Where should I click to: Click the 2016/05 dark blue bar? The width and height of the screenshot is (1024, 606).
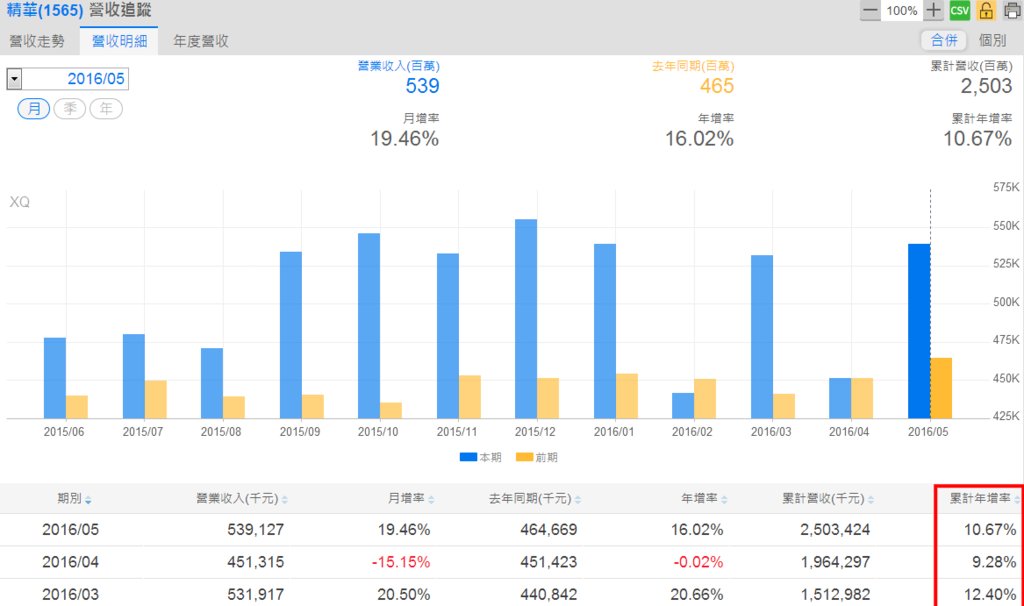919,331
